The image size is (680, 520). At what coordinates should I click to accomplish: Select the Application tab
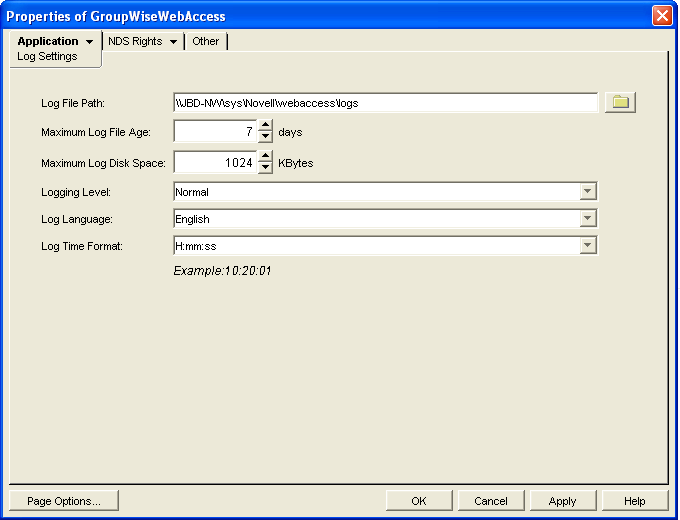click(48, 41)
